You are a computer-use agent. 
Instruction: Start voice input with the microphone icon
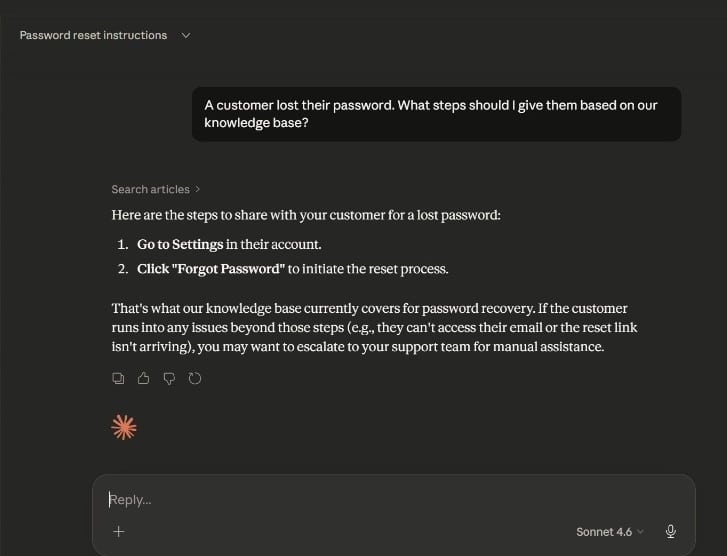point(670,532)
